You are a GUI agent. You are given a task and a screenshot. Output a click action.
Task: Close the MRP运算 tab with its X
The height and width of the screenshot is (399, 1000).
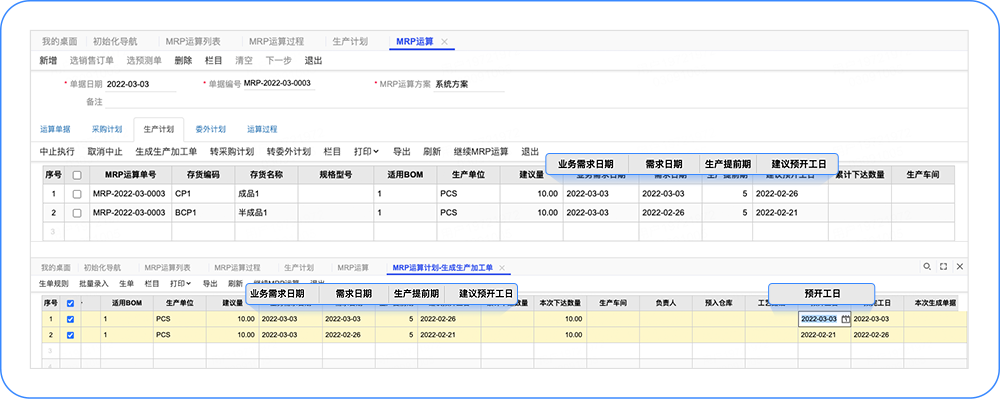[x=445, y=41]
